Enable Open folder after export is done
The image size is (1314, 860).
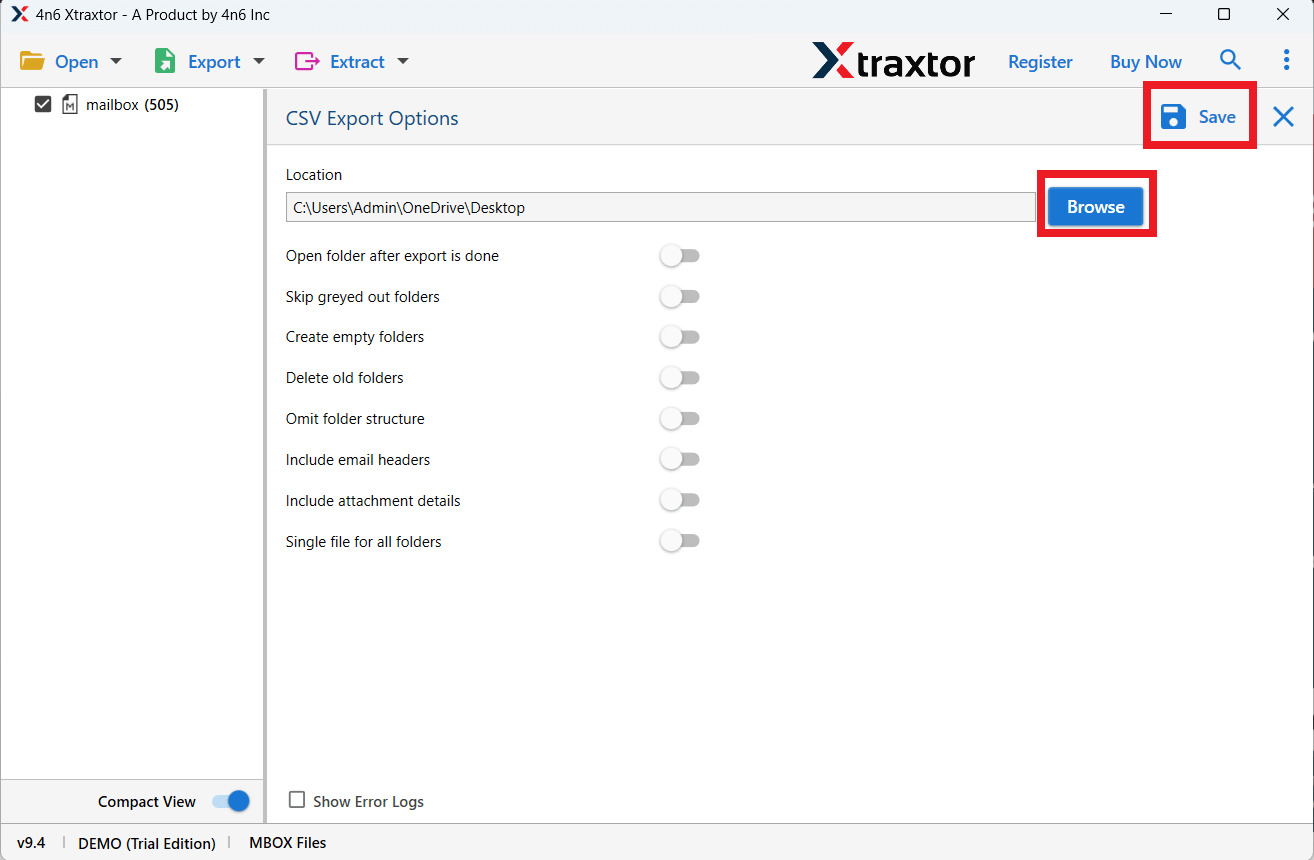(679, 256)
